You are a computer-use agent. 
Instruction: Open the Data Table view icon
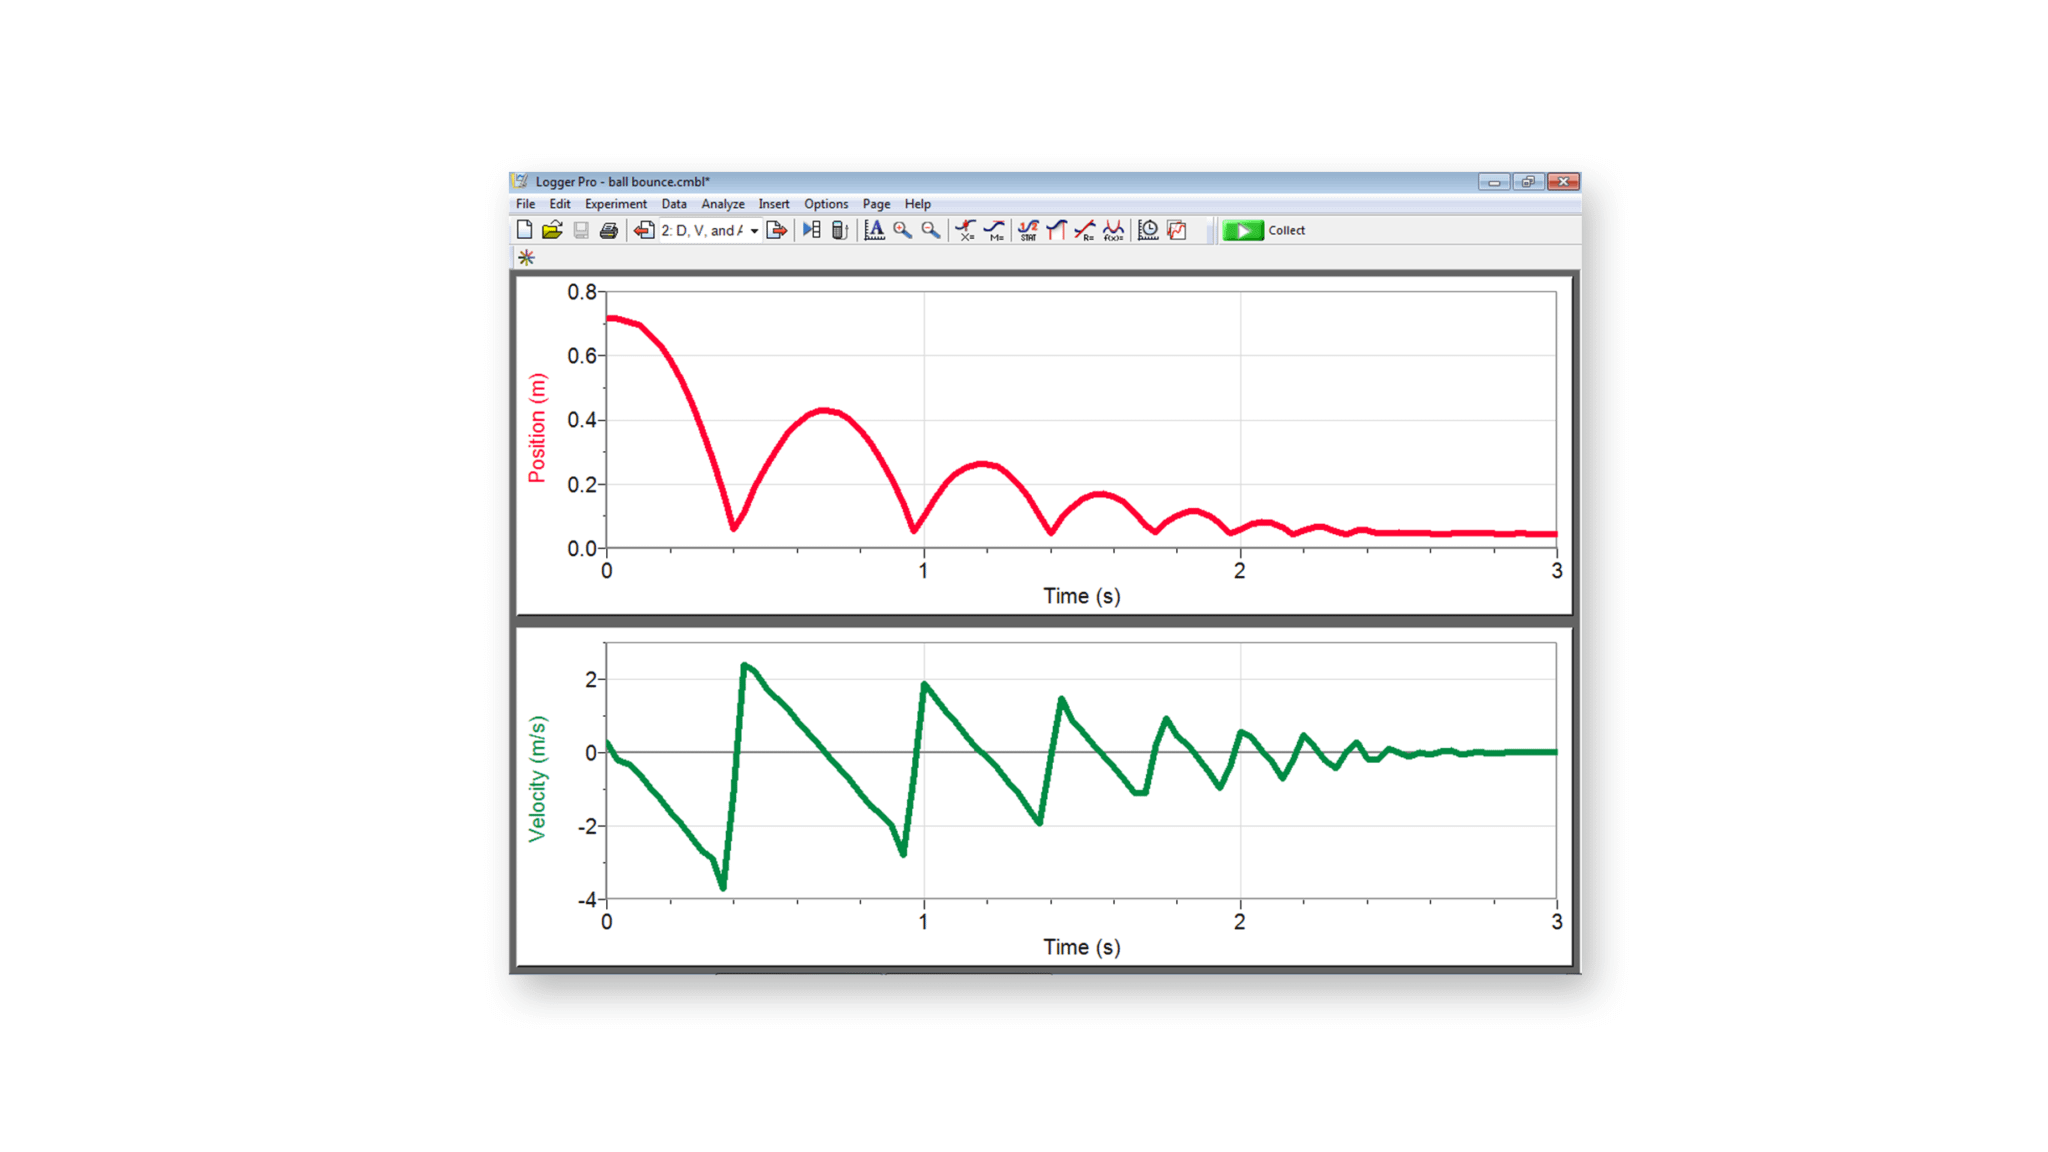pyautogui.click(x=812, y=232)
